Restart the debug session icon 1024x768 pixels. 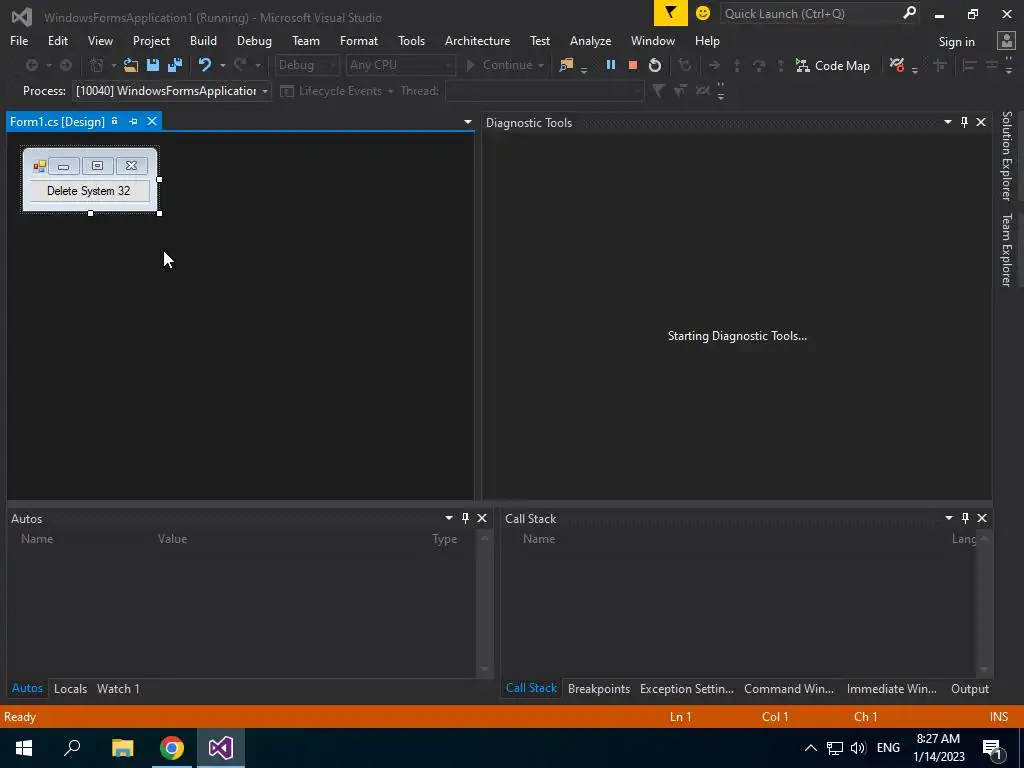pyautogui.click(x=654, y=65)
